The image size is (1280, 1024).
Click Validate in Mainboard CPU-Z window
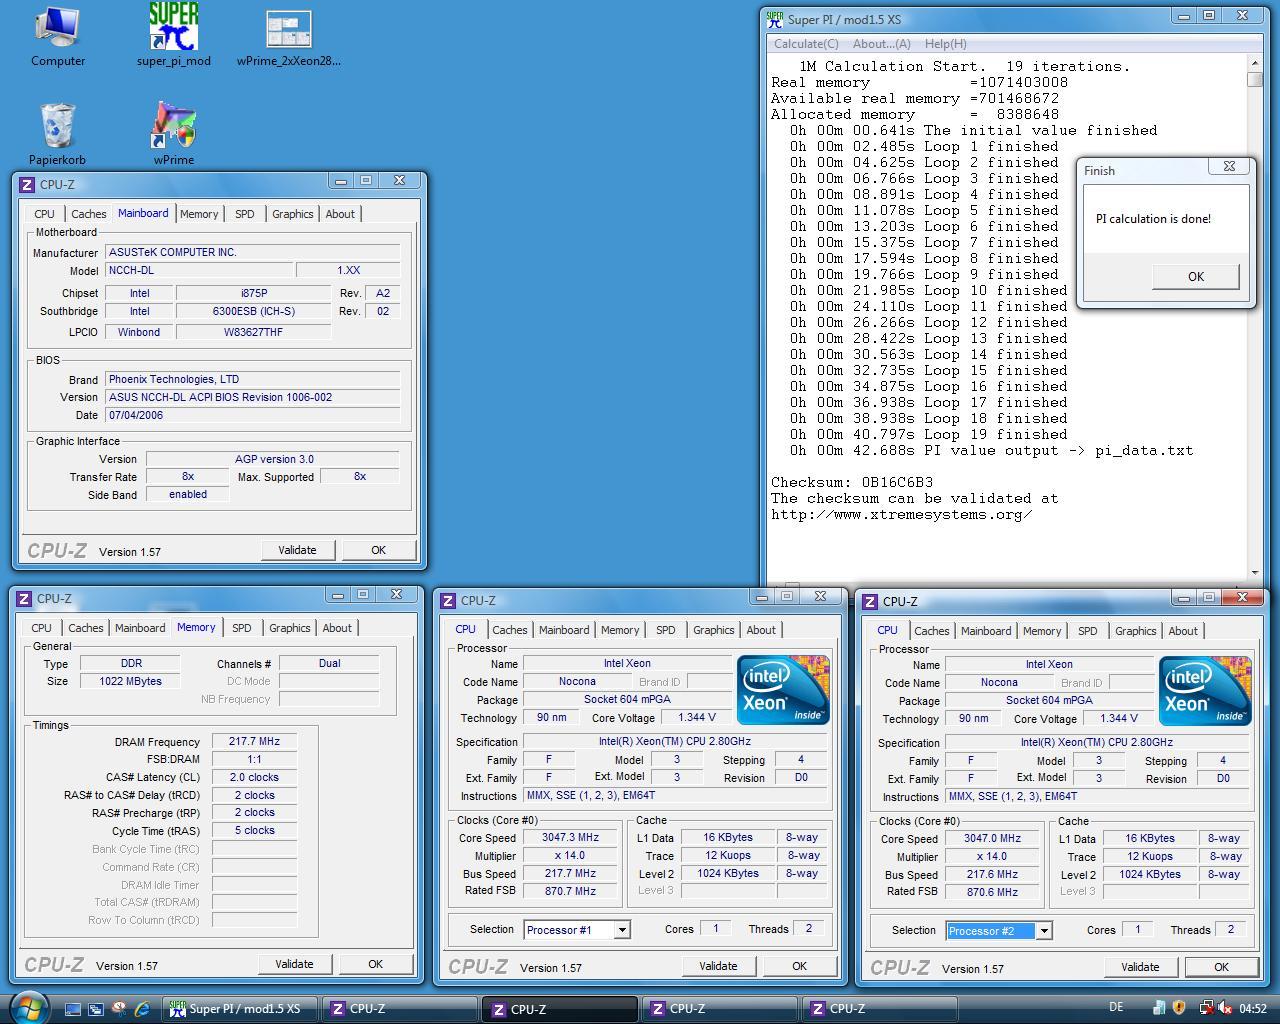[297, 550]
